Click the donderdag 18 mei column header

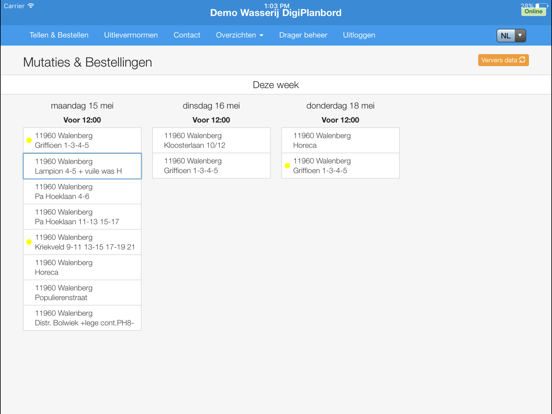[x=340, y=106]
